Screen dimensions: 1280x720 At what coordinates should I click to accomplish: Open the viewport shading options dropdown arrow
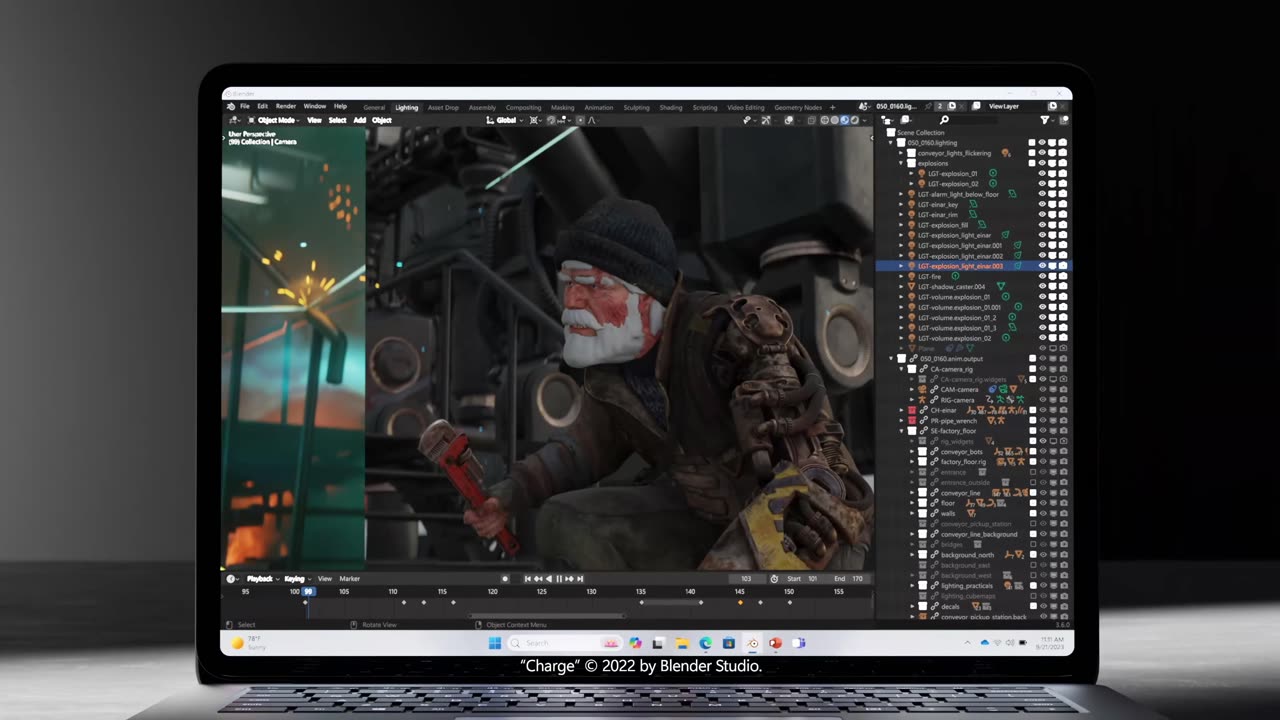pos(864,120)
